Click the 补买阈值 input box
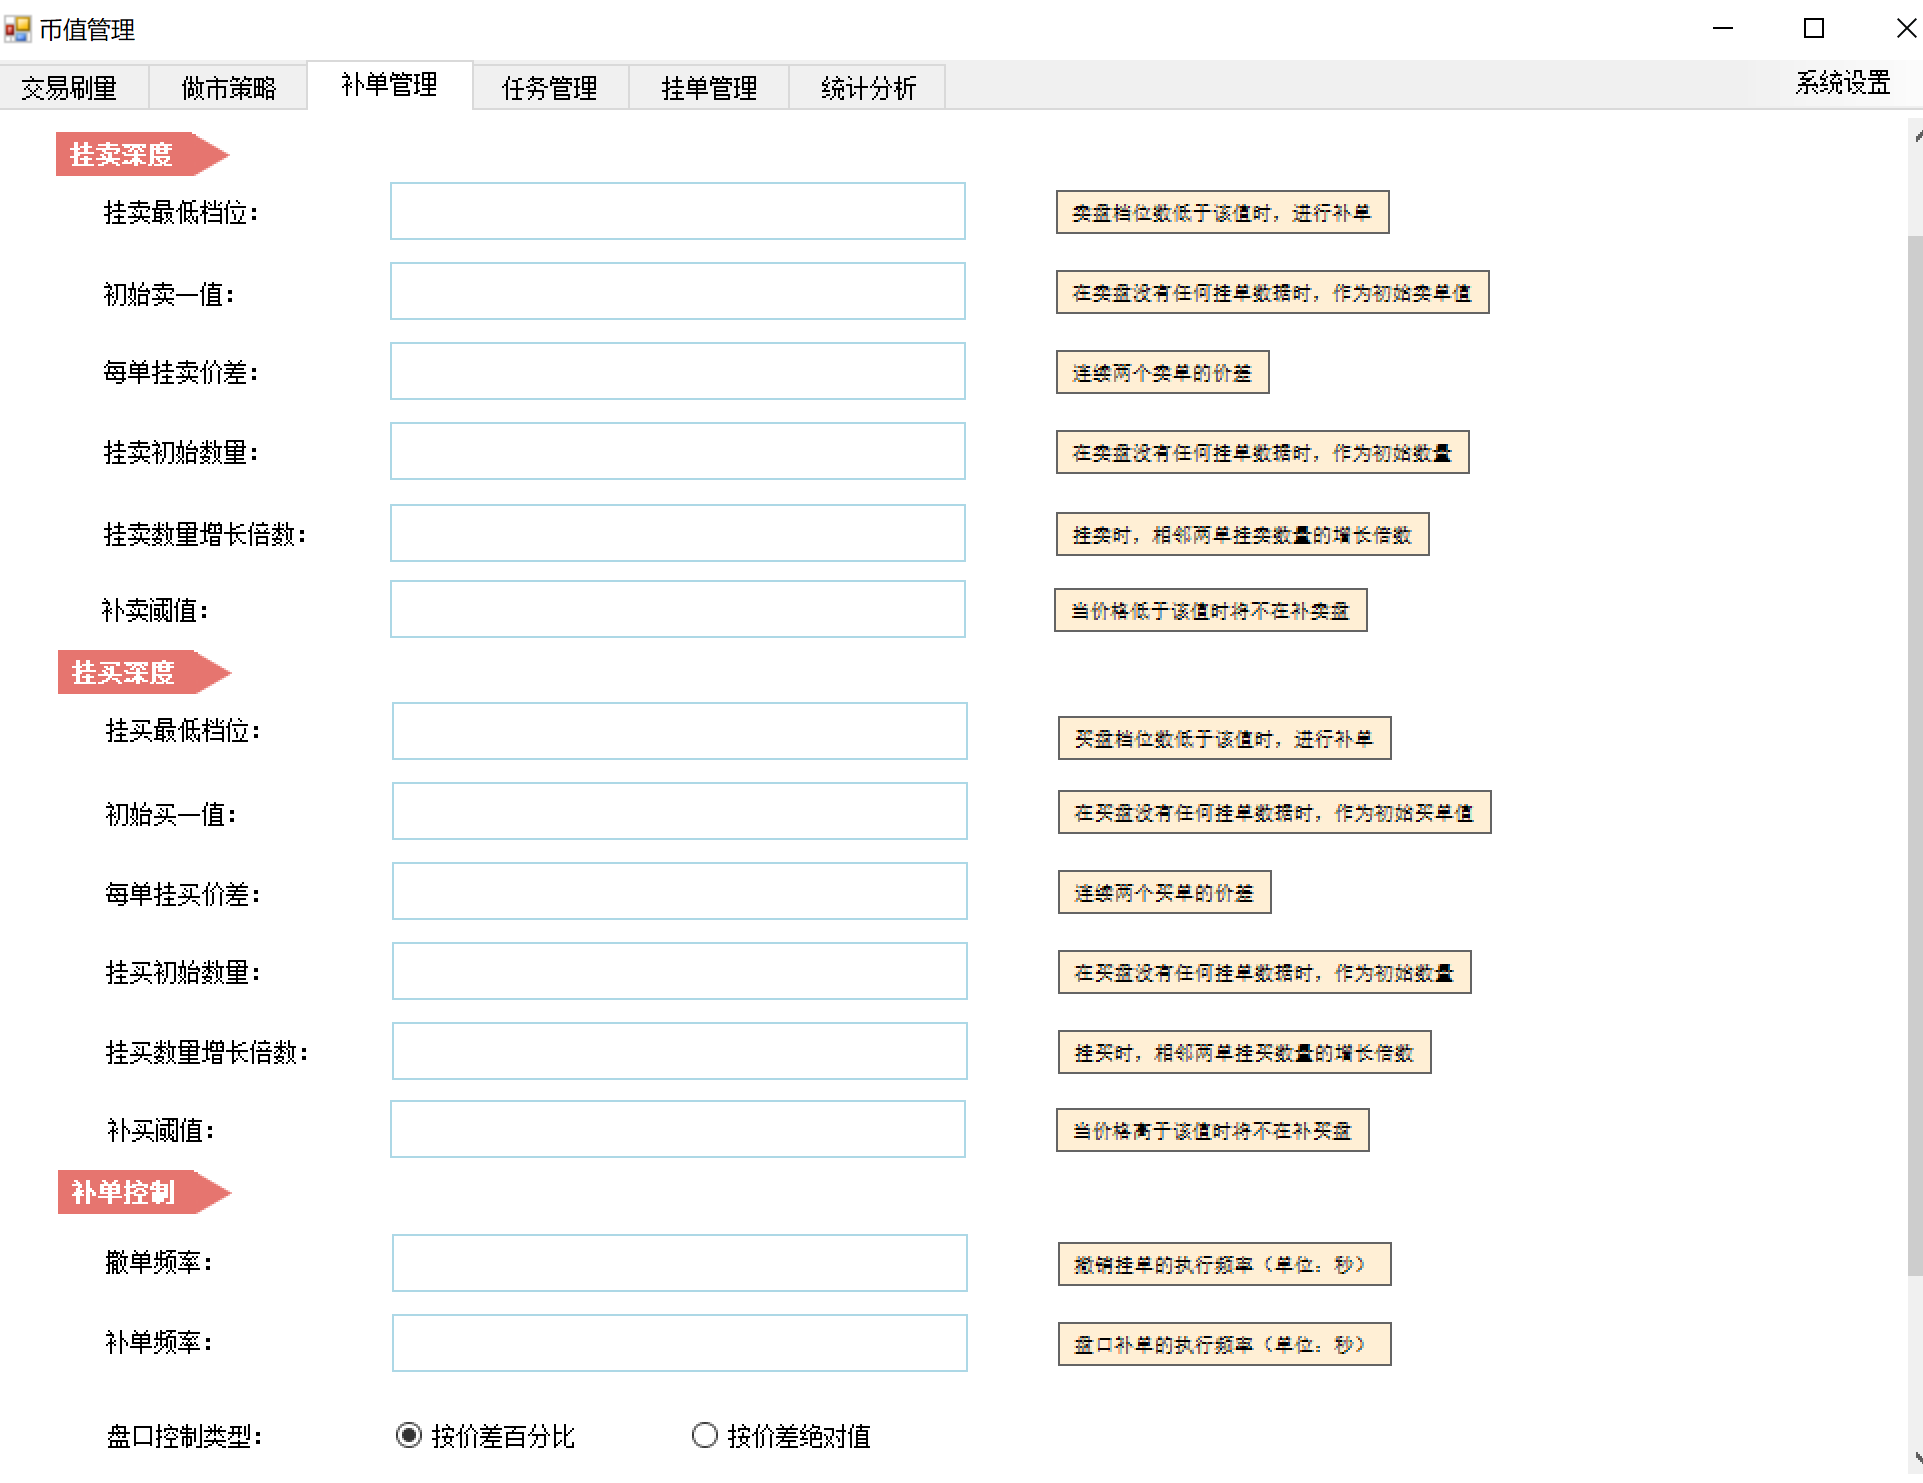The height and width of the screenshot is (1483, 1923). point(678,1129)
